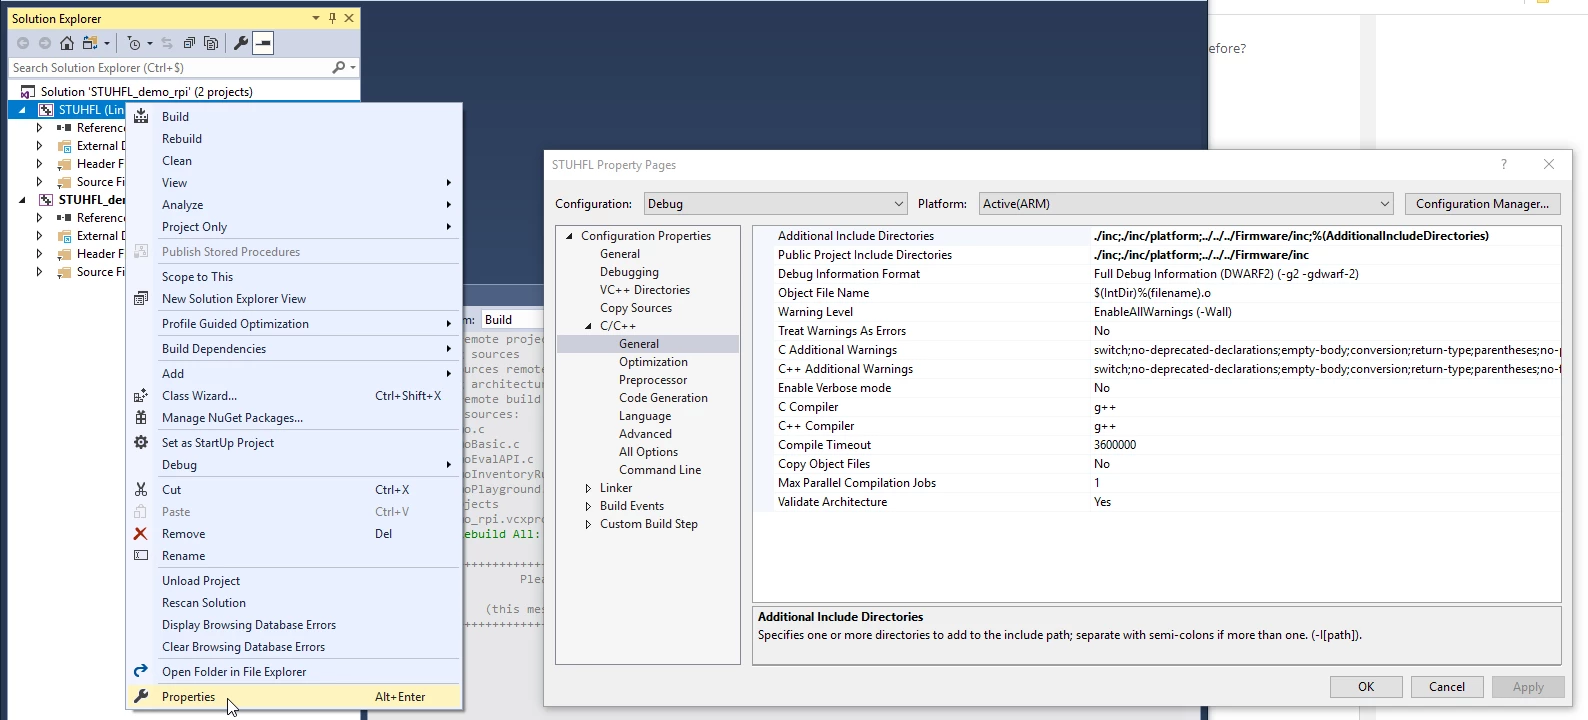
Task: Open the Project Only submenu
Action: click(x=294, y=227)
